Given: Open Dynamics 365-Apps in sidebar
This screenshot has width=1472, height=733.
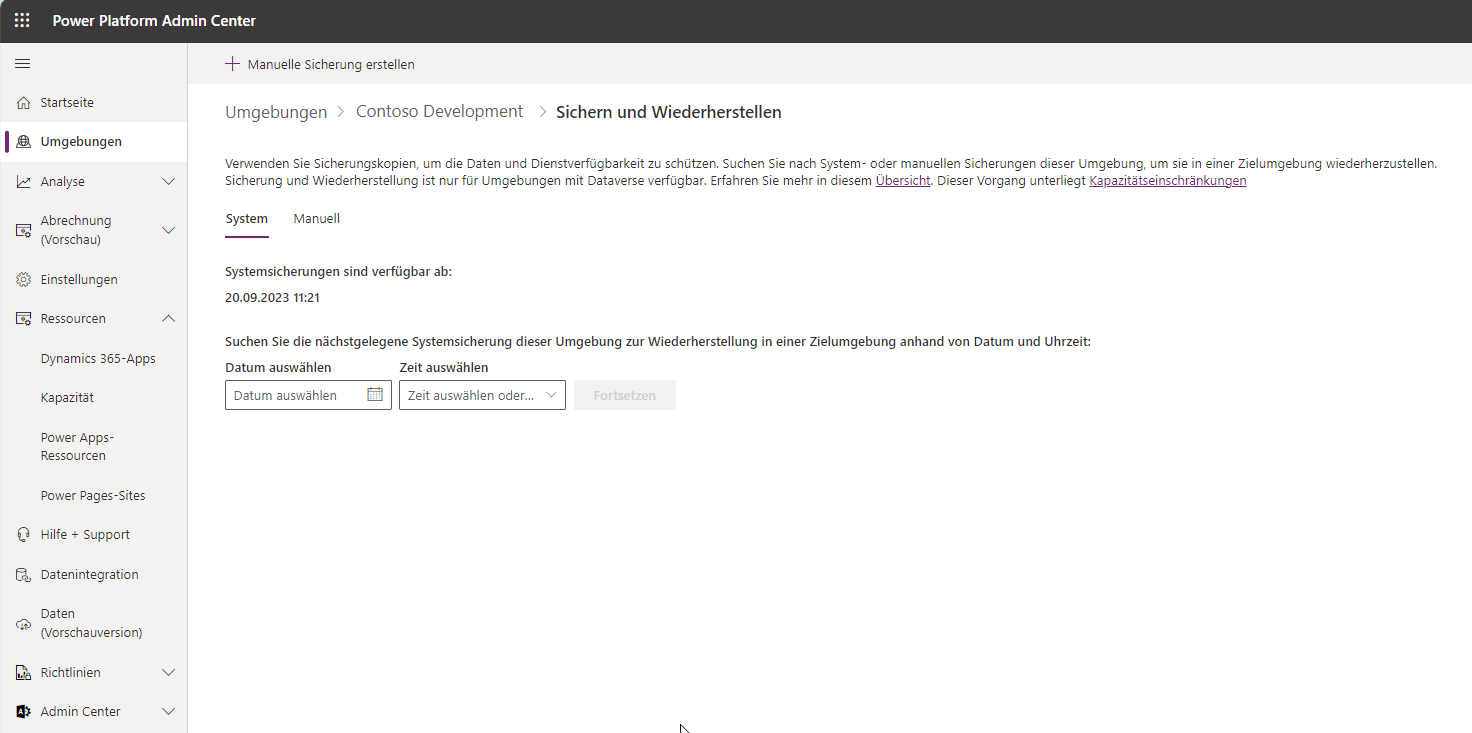Looking at the screenshot, I should (x=98, y=359).
